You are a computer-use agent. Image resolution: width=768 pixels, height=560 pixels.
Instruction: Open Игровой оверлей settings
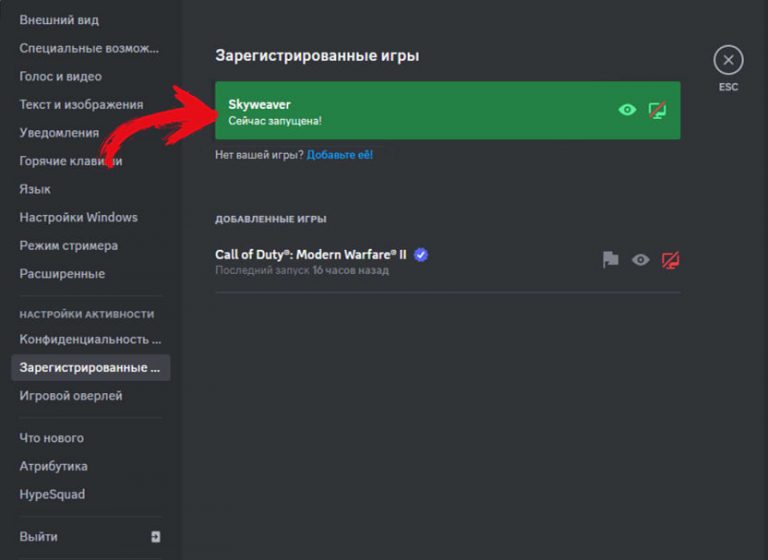coord(71,396)
